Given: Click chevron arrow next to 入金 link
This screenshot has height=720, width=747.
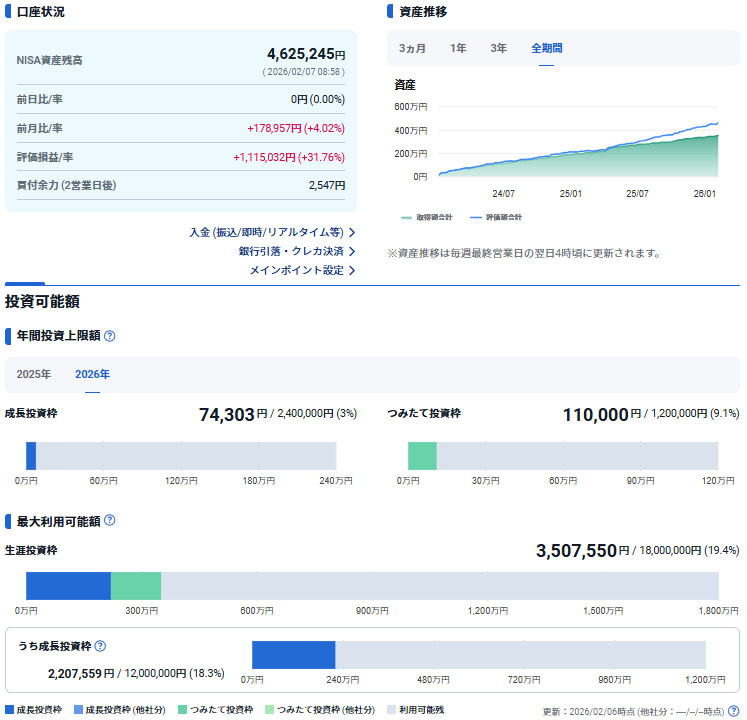Looking at the screenshot, I should coord(352,232).
